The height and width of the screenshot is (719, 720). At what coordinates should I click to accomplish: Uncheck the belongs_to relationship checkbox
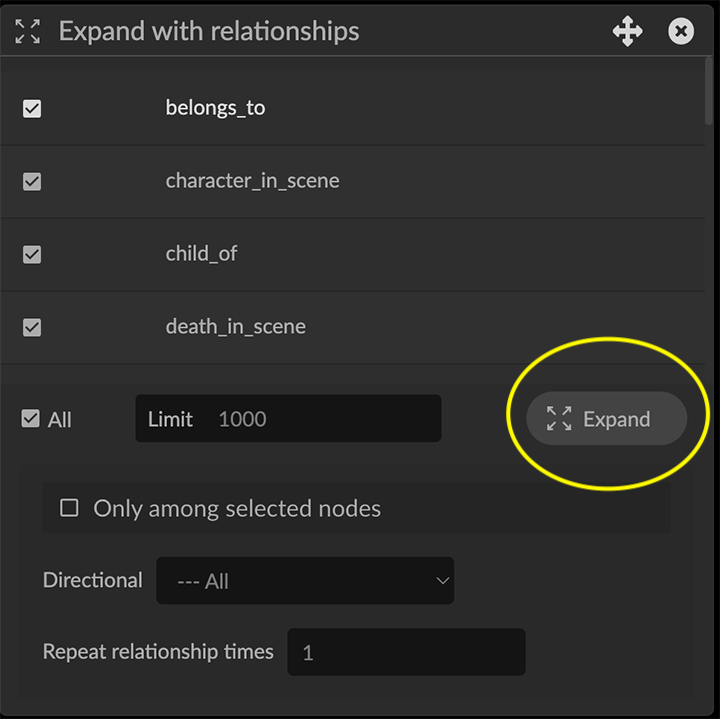click(x=32, y=108)
